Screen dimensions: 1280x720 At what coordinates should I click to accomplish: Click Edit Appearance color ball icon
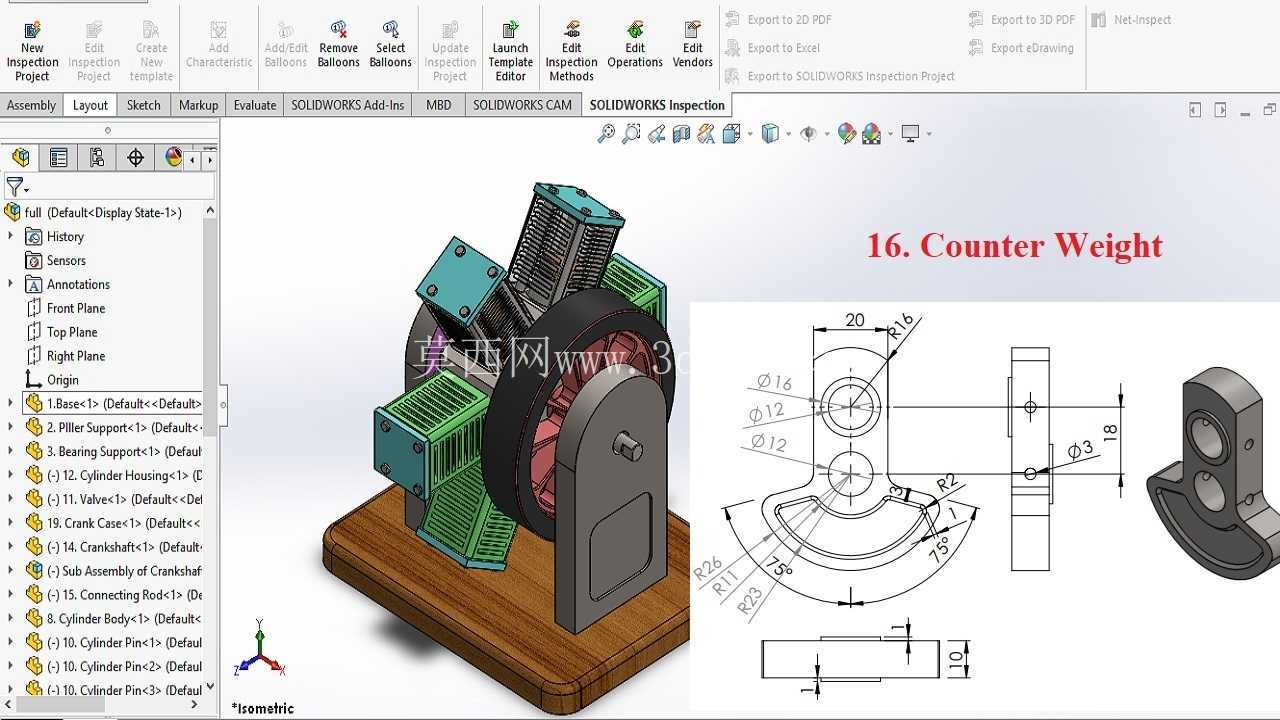pyautogui.click(x=846, y=133)
